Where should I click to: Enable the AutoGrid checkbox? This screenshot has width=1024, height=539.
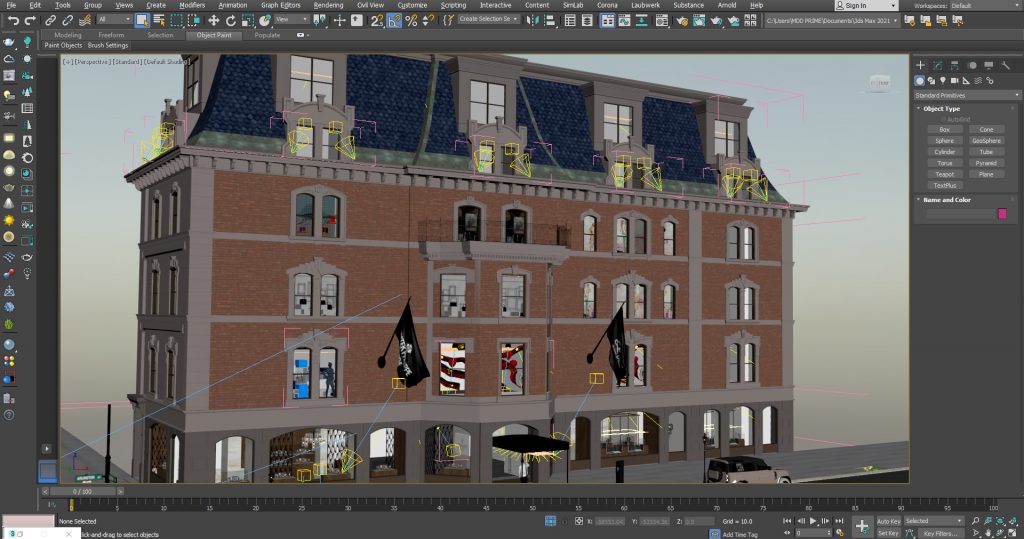click(x=941, y=119)
